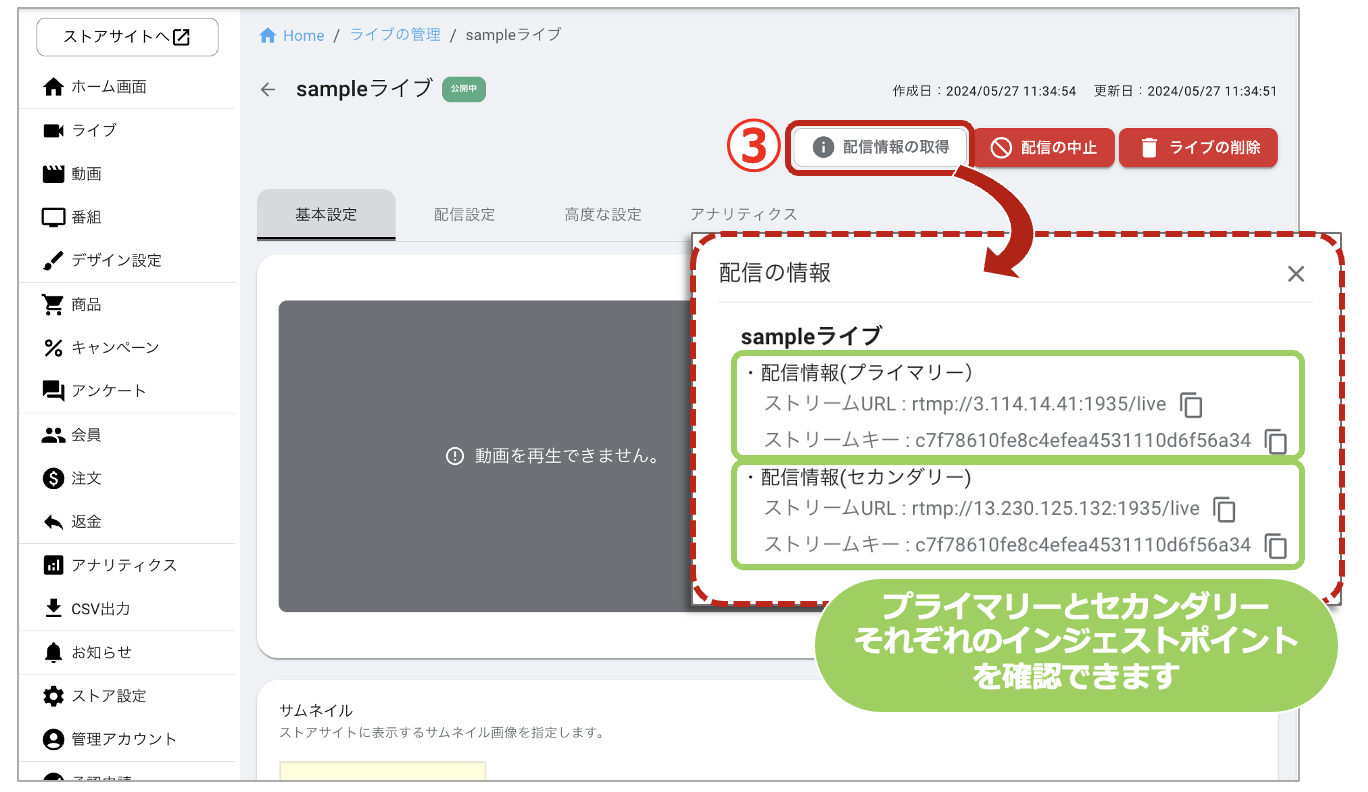Open the 高度な設定 tab
Image resolution: width=1368 pixels, height=792 pixels.
(600, 213)
